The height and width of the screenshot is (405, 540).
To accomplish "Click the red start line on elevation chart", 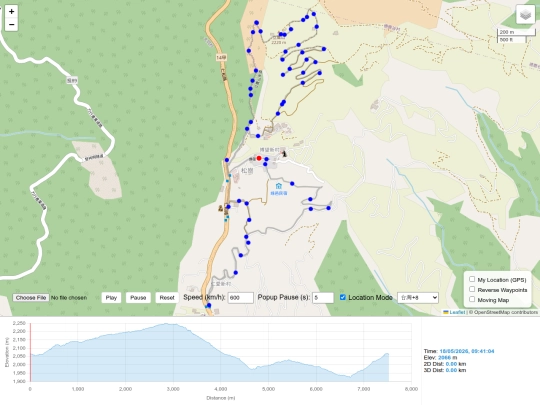I will (x=31, y=352).
